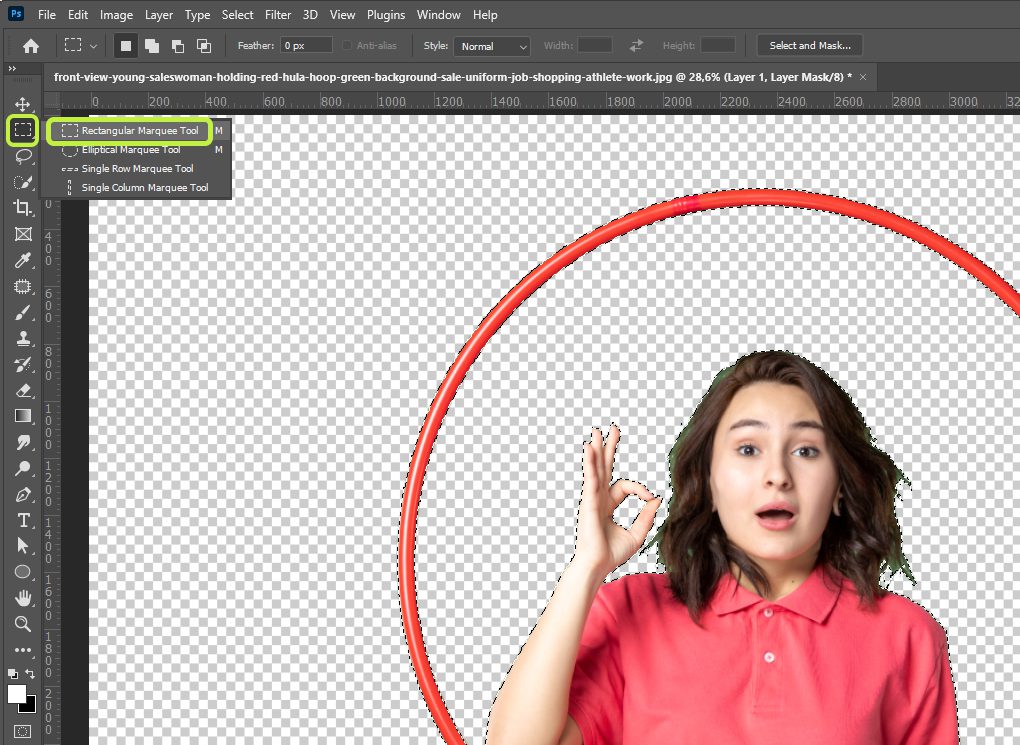Viewport: 1020px width, 745px height.
Task: Select the Smudge tool
Action: tap(23, 442)
